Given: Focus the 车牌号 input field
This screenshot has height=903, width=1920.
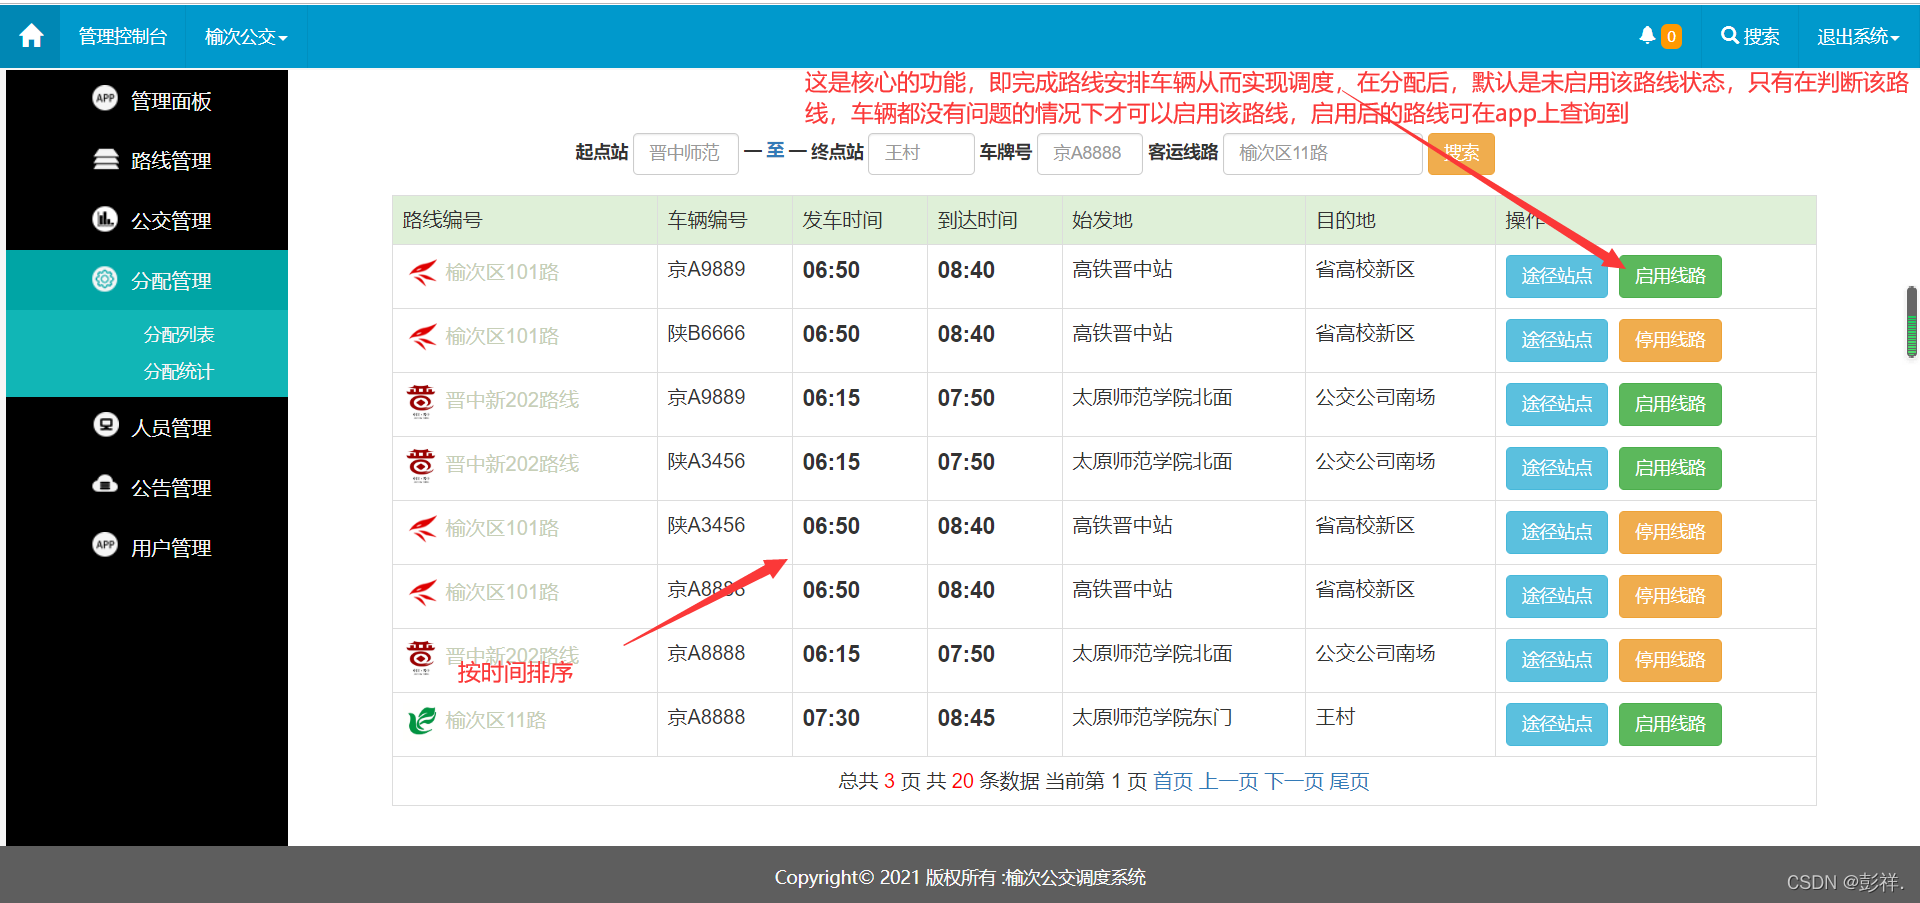Looking at the screenshot, I should (1089, 153).
